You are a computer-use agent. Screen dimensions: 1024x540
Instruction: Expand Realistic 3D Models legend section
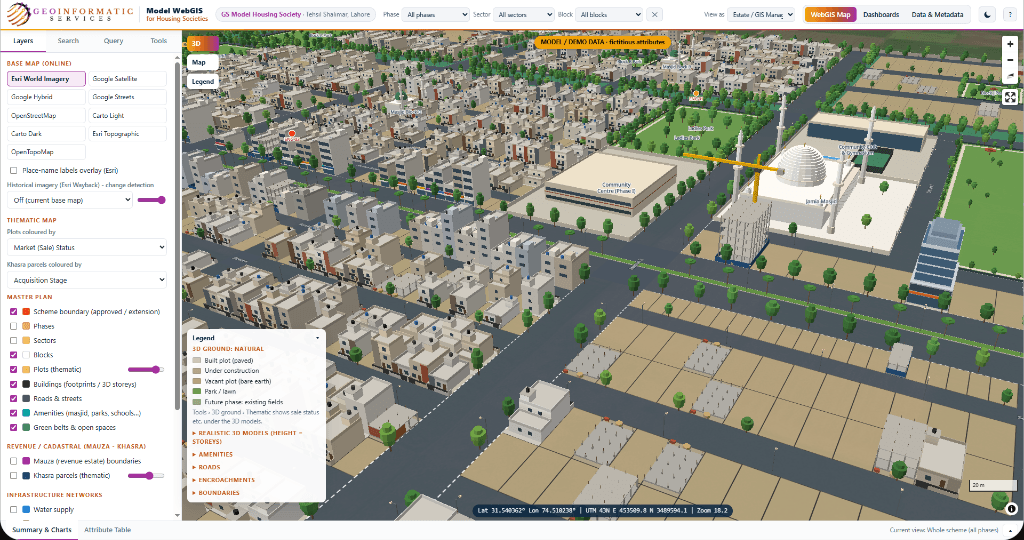247,437
